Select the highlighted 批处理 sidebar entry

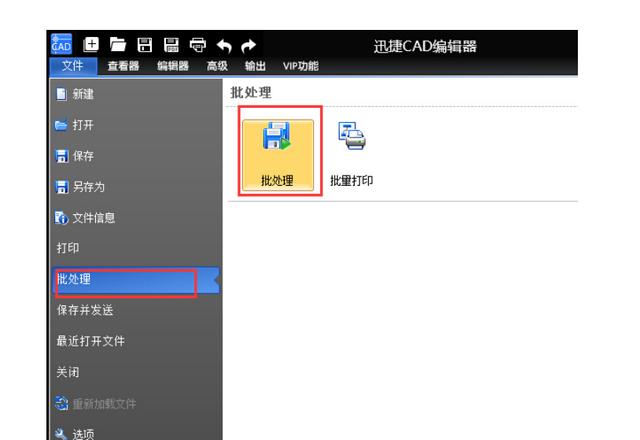coord(136,280)
